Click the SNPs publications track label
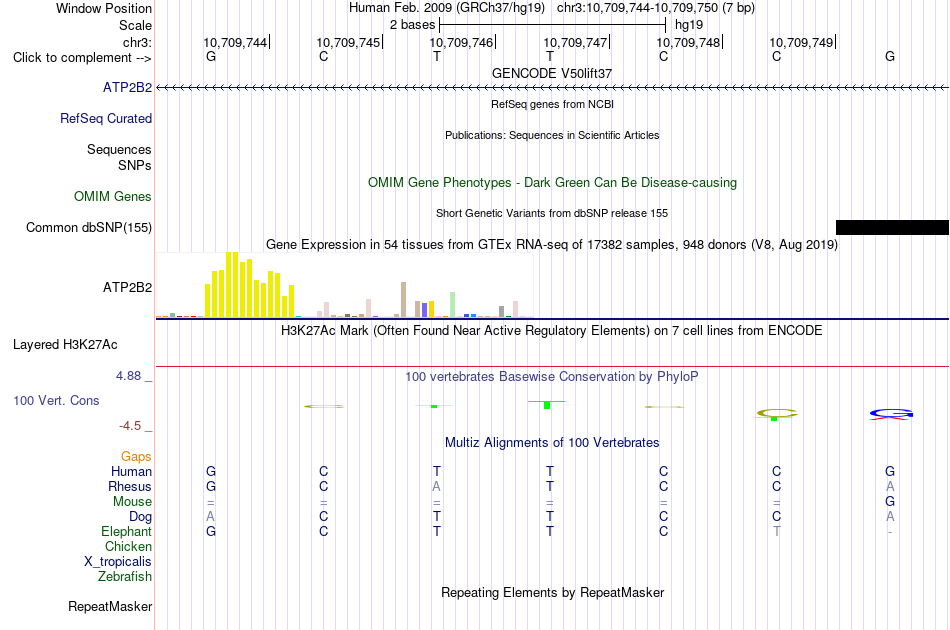This screenshot has width=950, height=630. tap(135, 165)
